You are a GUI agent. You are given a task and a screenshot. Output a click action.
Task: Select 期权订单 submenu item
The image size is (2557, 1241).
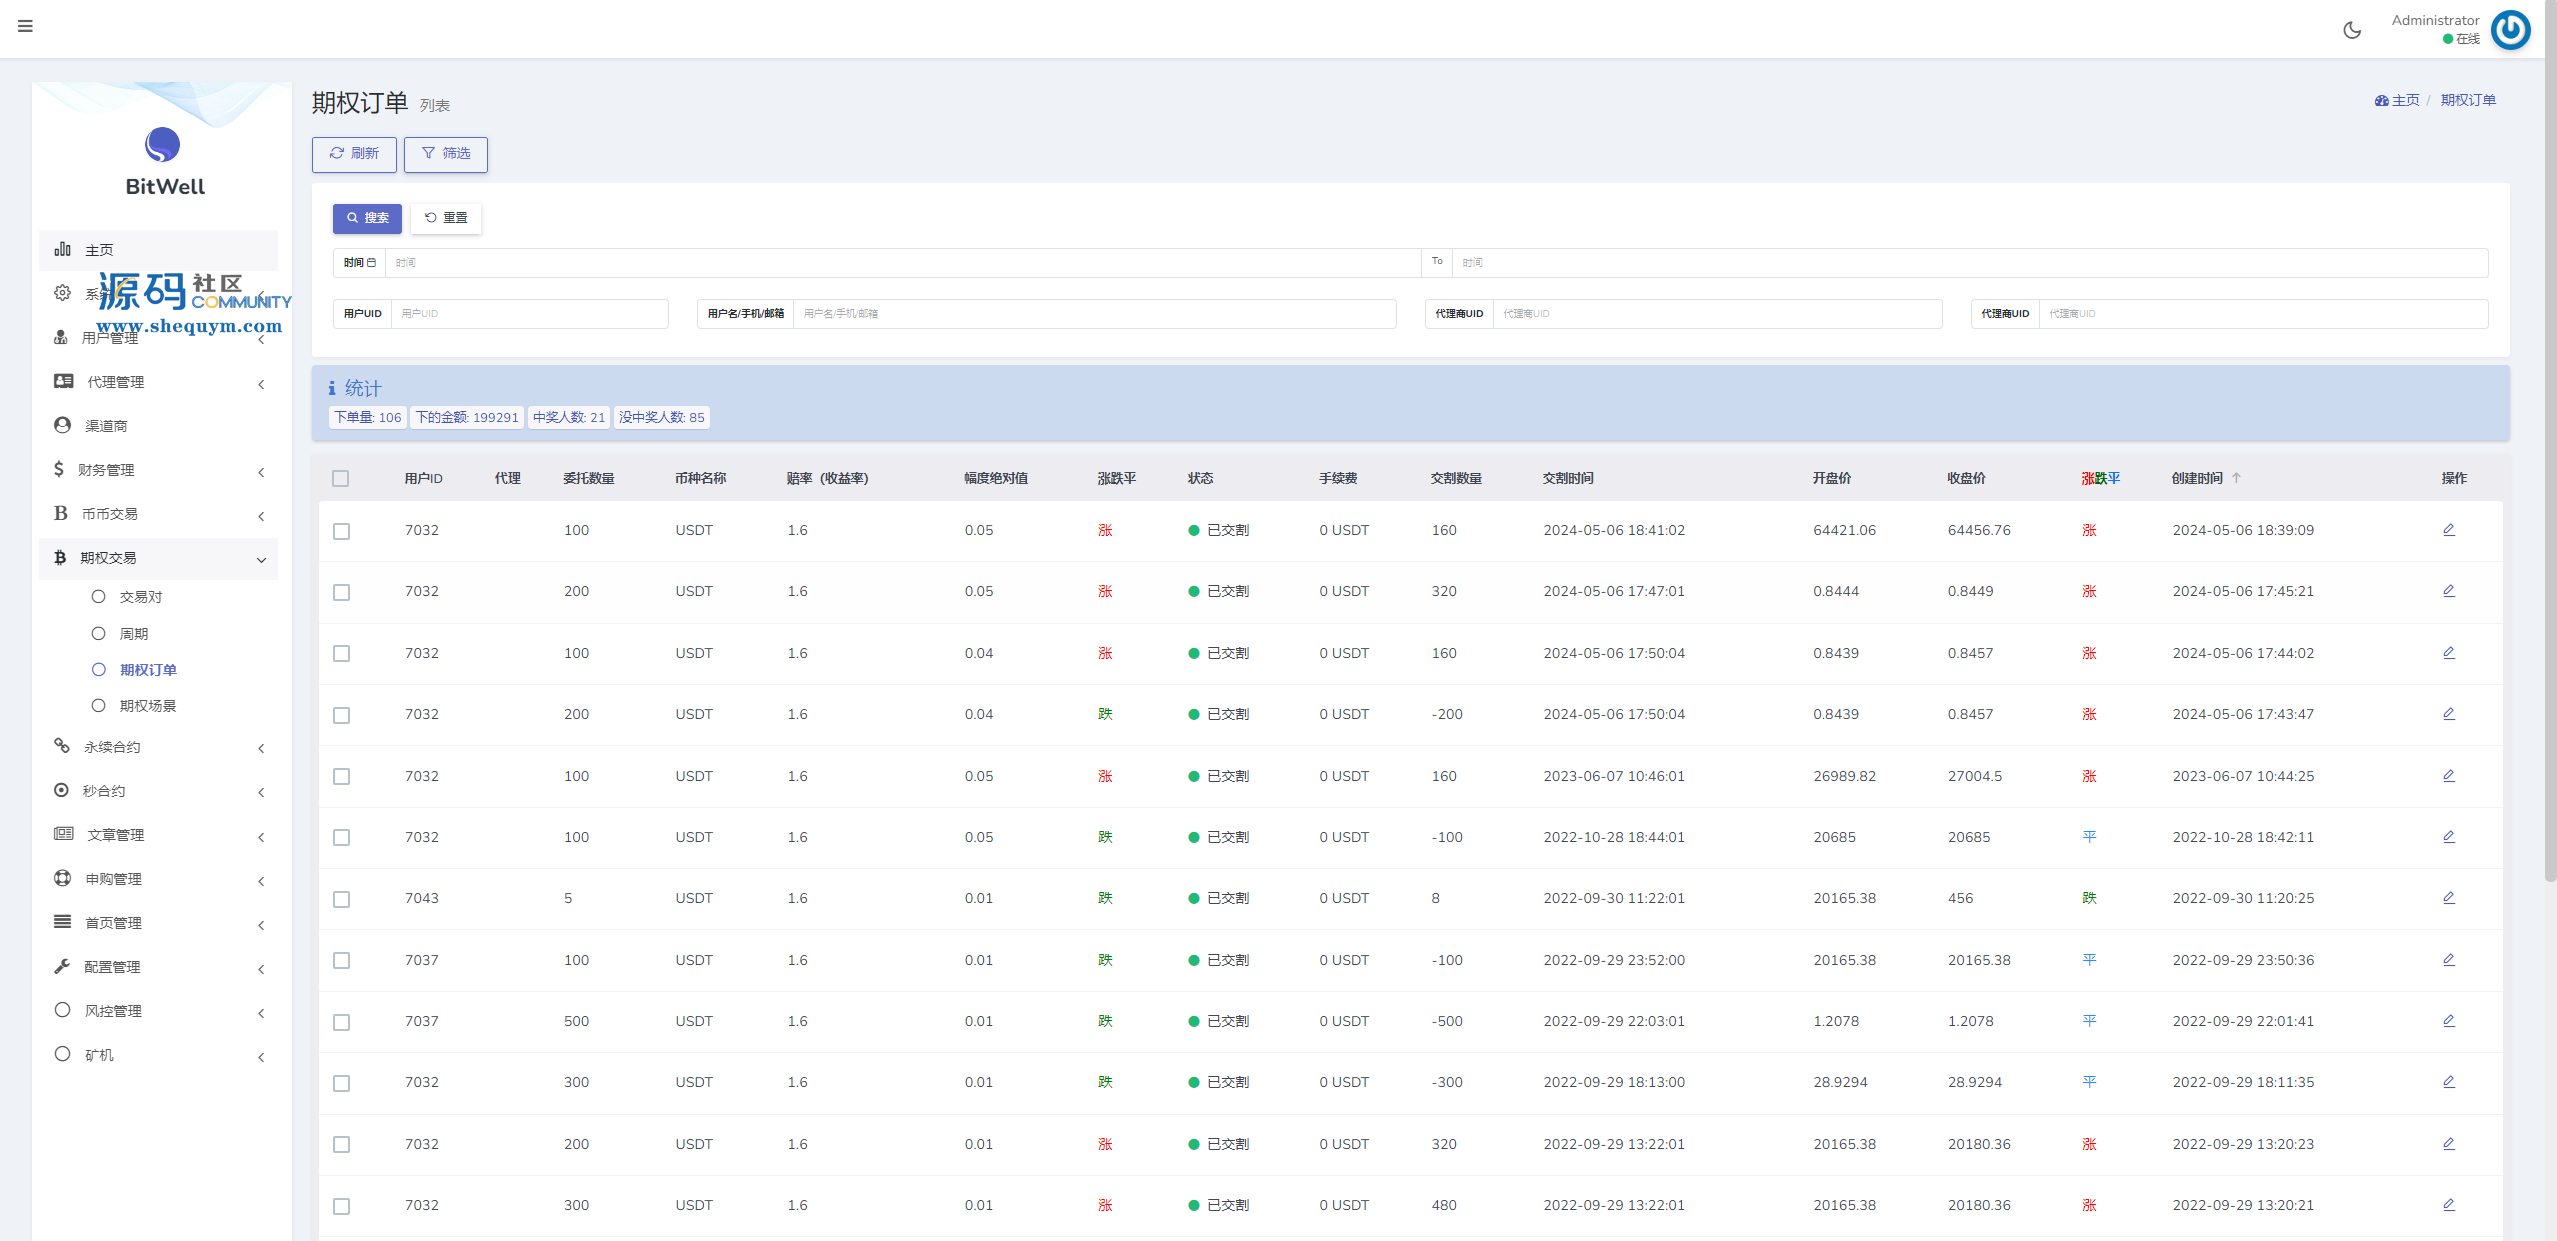(x=147, y=670)
